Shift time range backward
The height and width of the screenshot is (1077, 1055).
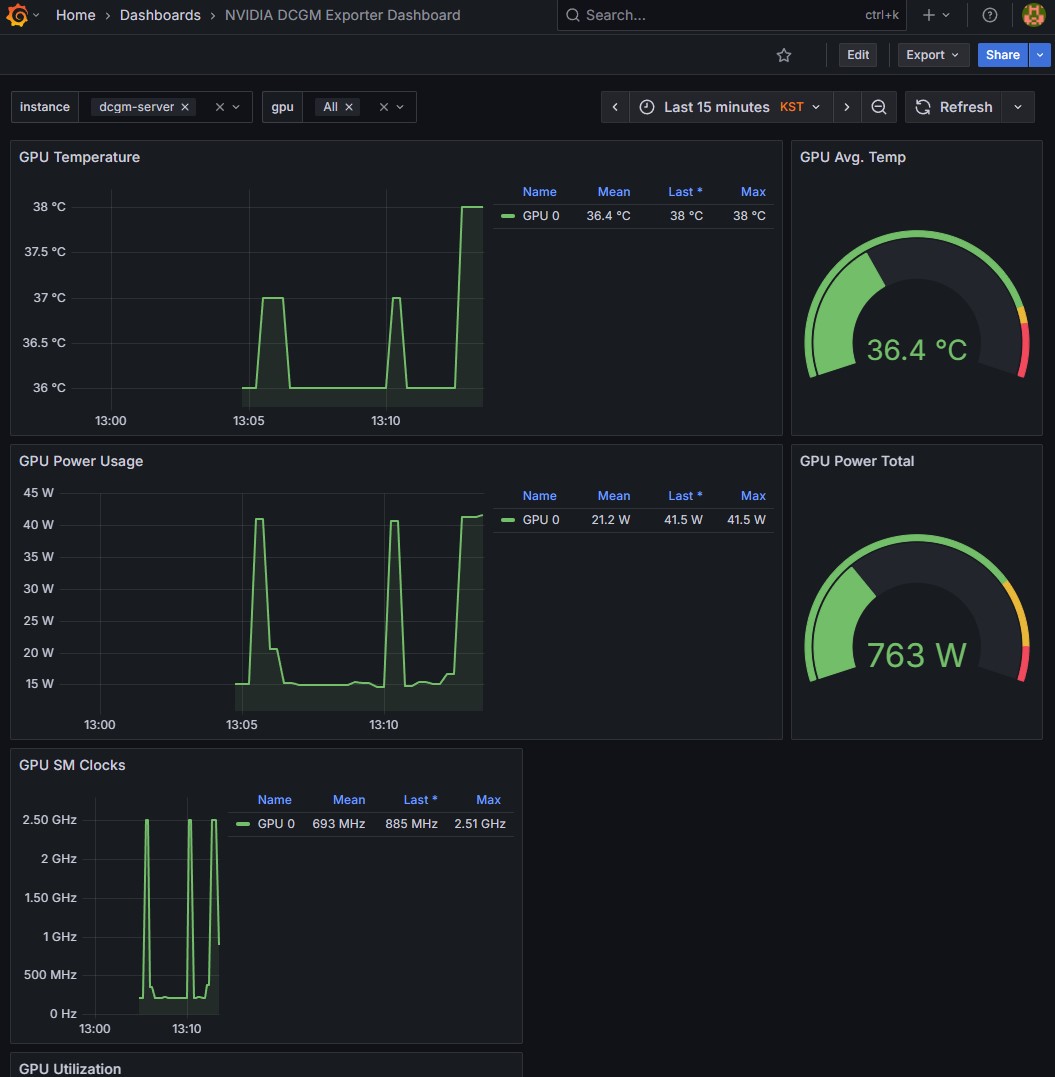click(615, 107)
